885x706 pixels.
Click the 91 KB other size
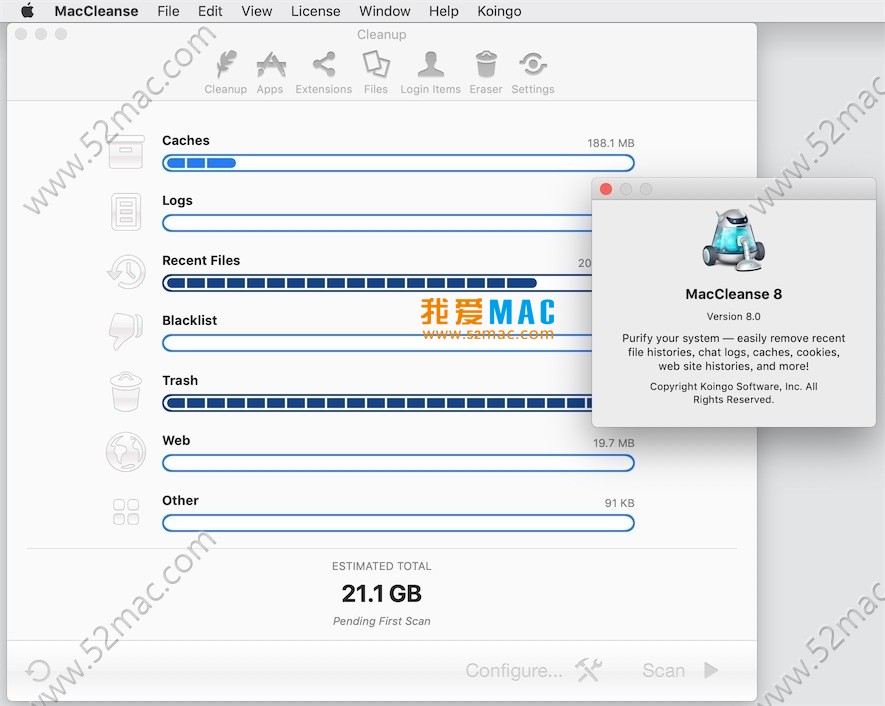tap(619, 503)
